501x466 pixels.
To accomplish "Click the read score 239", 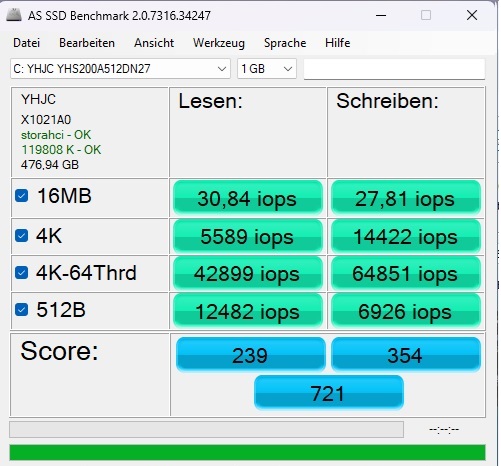I will [250, 355].
